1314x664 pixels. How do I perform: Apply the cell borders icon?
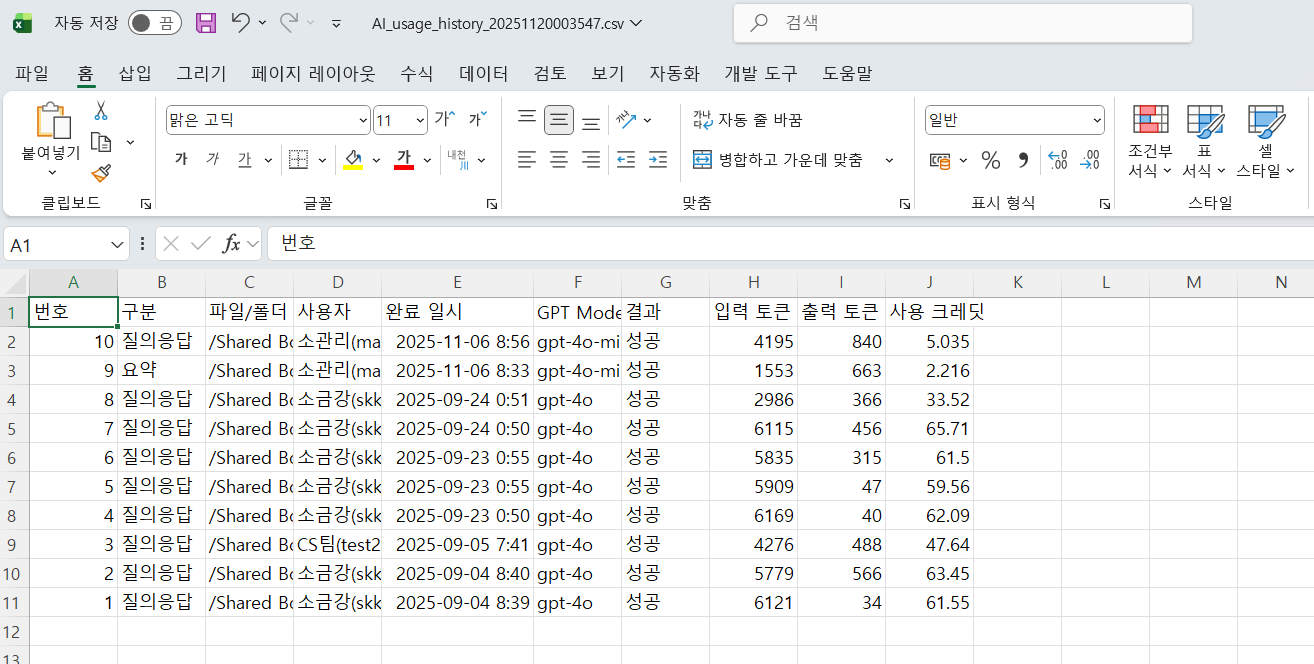coord(297,159)
